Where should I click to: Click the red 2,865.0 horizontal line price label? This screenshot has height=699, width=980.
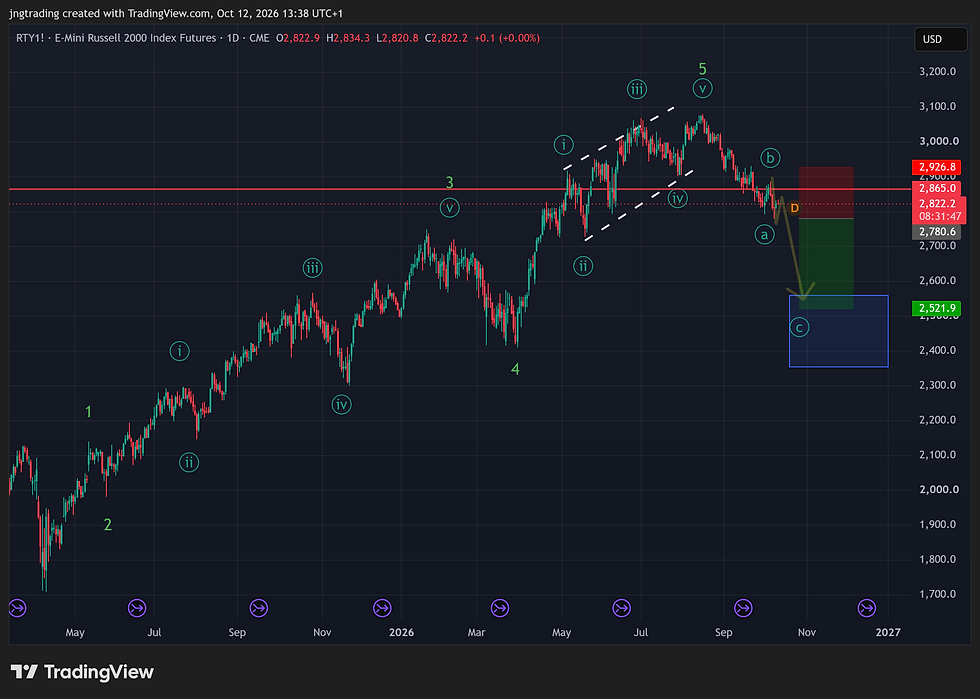pos(936,188)
